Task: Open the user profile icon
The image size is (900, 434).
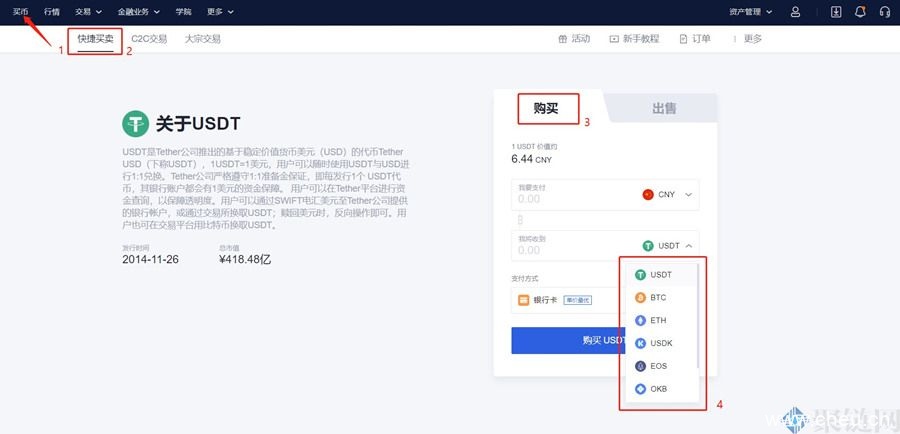Action: 795,12
